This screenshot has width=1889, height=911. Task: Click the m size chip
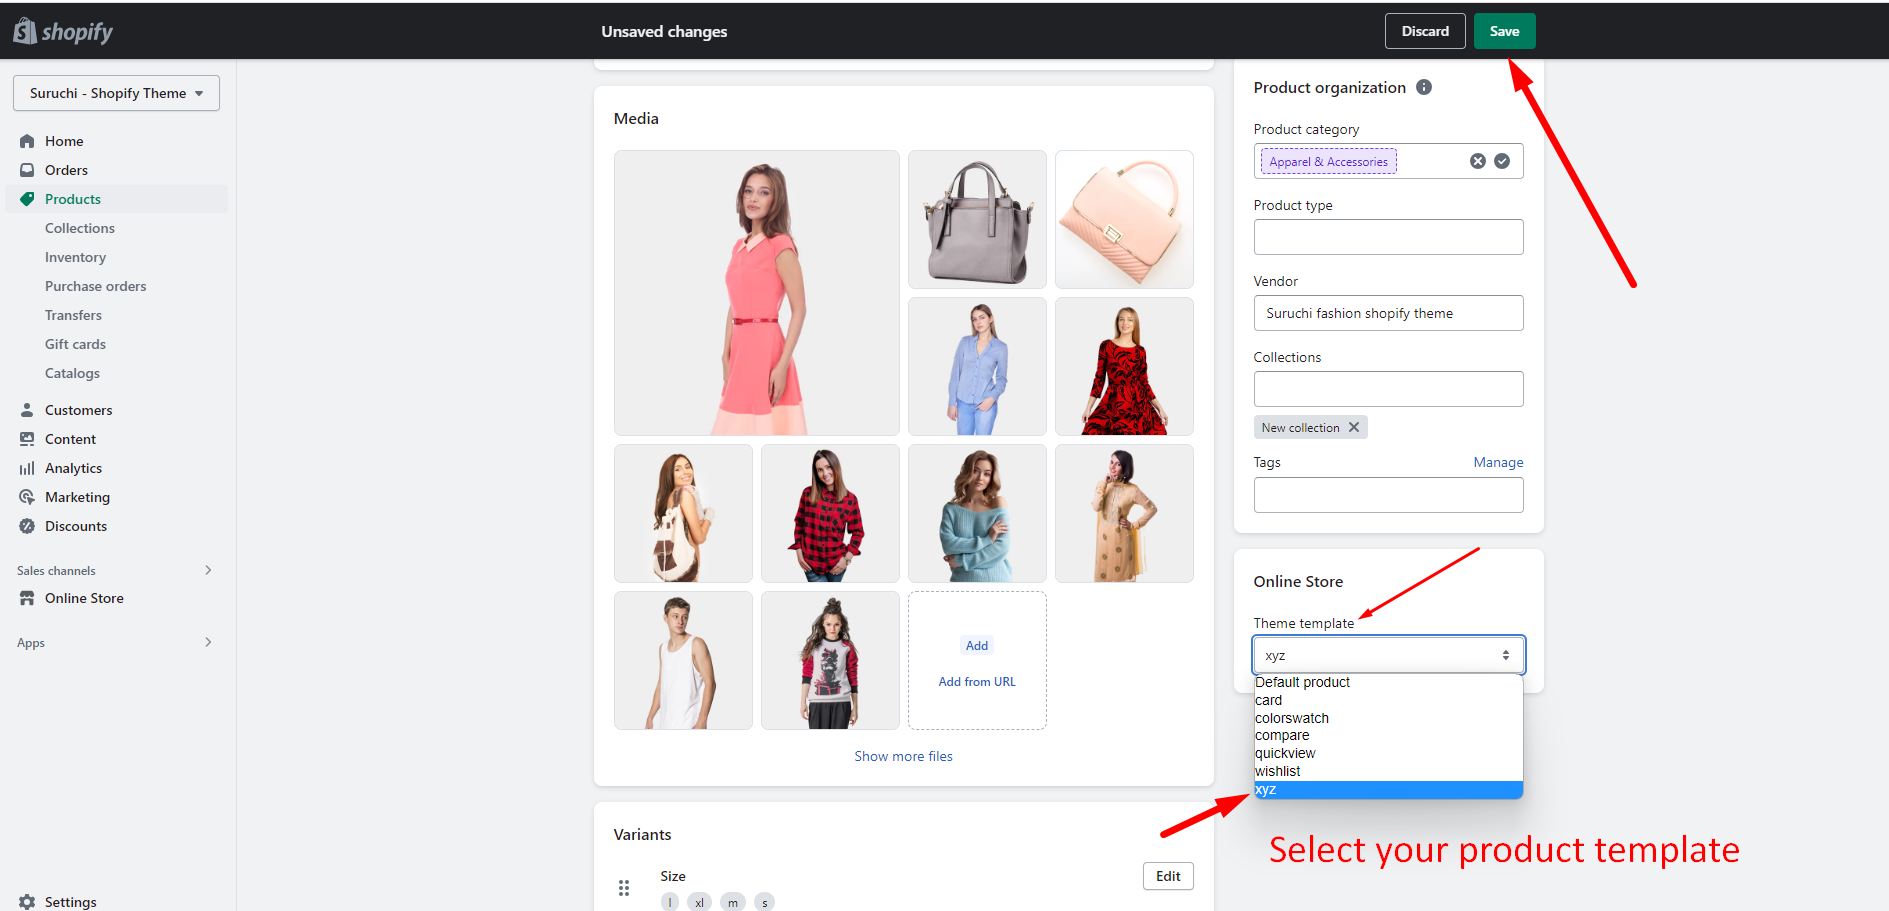(733, 902)
